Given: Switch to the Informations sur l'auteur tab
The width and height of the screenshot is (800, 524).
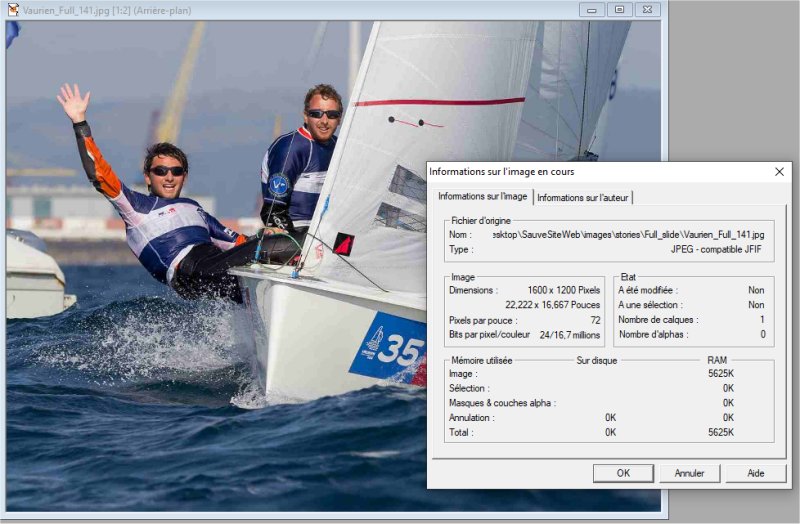Looking at the screenshot, I should 583,198.
